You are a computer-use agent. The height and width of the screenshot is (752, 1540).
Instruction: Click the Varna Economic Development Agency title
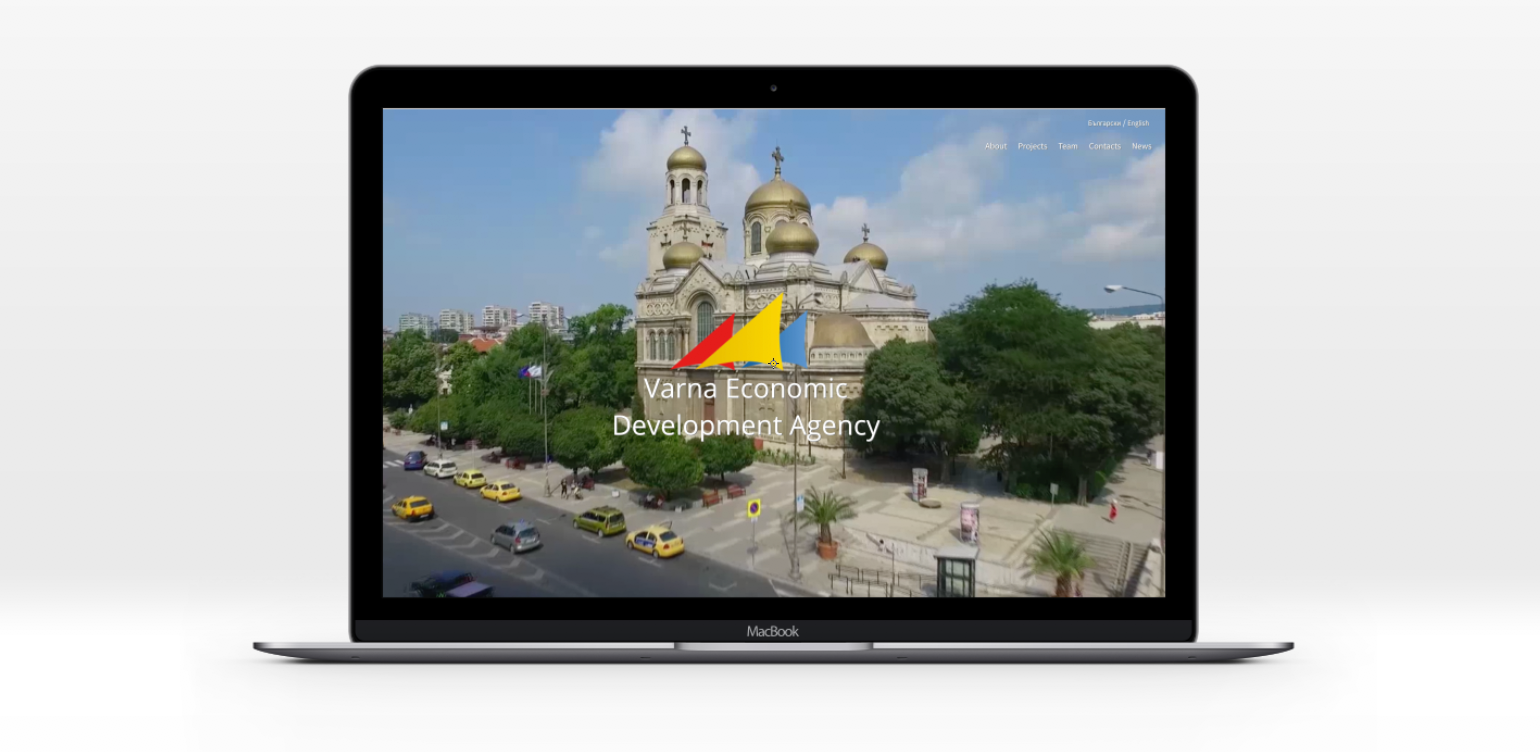tap(746, 407)
